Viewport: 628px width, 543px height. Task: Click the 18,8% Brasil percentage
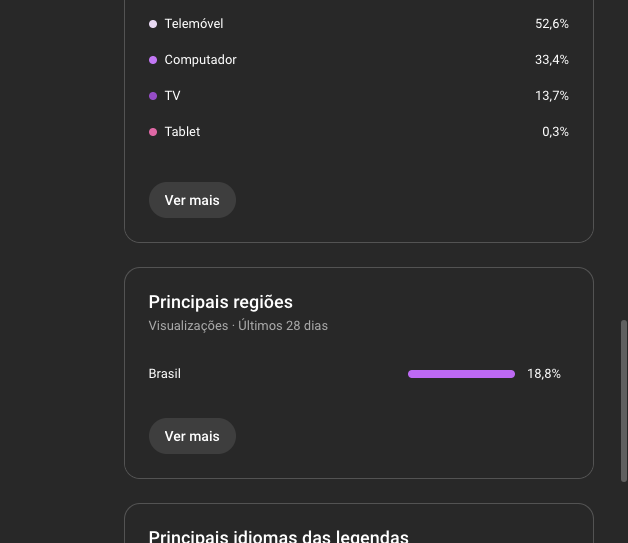[544, 374]
